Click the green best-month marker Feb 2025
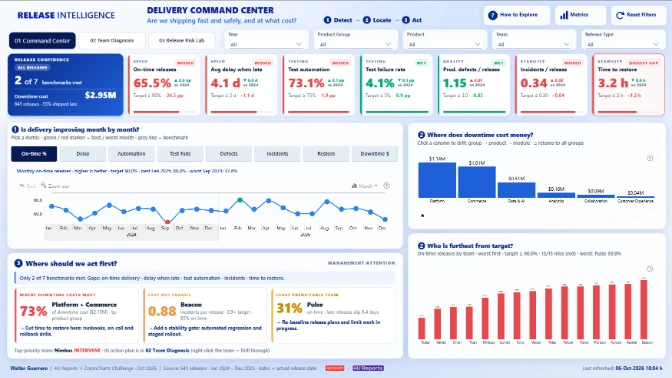 coord(240,200)
